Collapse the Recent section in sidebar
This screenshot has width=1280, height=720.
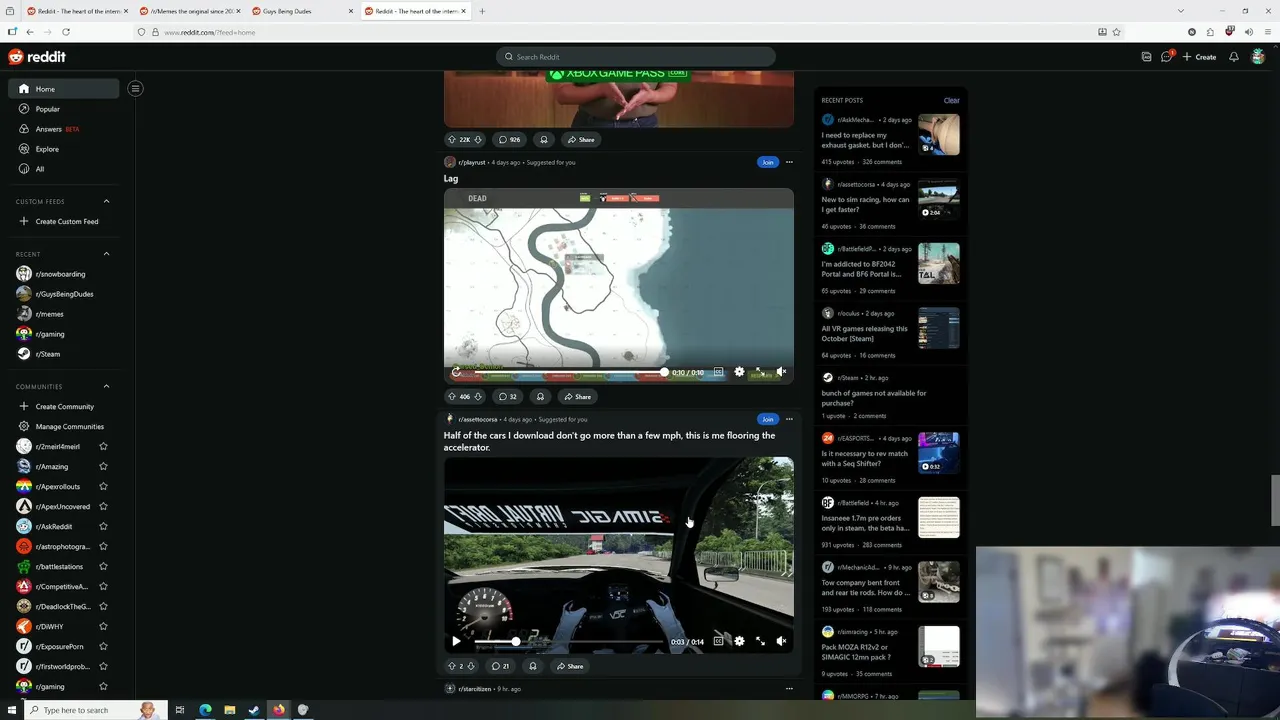tap(106, 254)
